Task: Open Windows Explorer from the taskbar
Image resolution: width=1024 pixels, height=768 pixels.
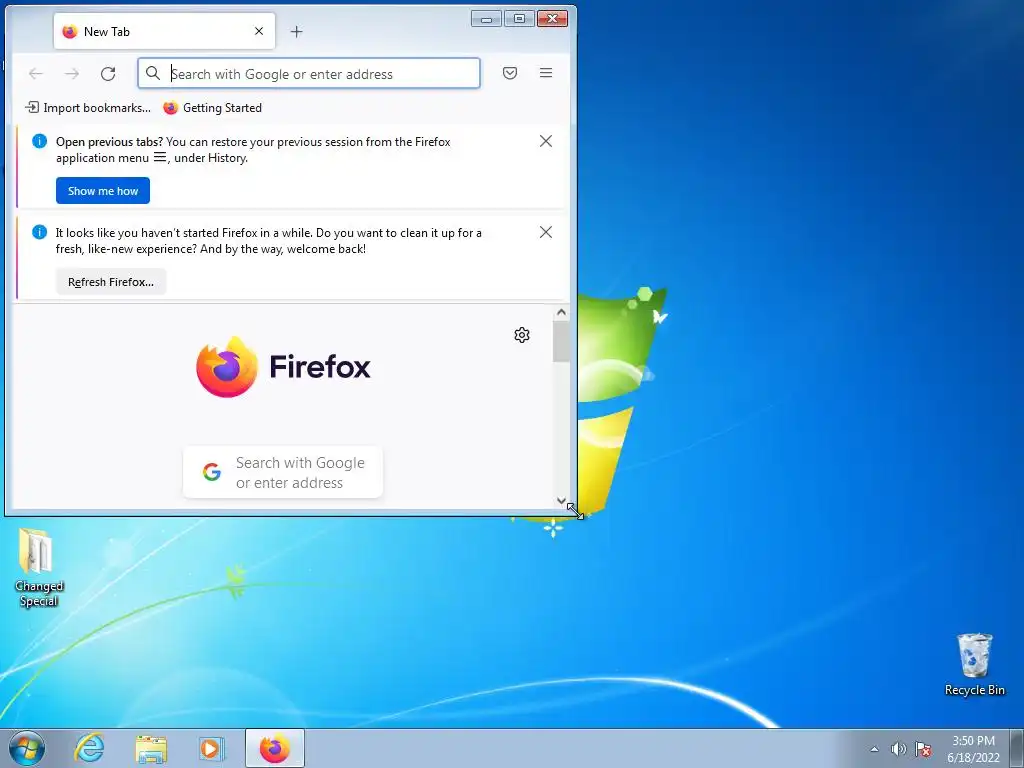Action: [x=151, y=748]
